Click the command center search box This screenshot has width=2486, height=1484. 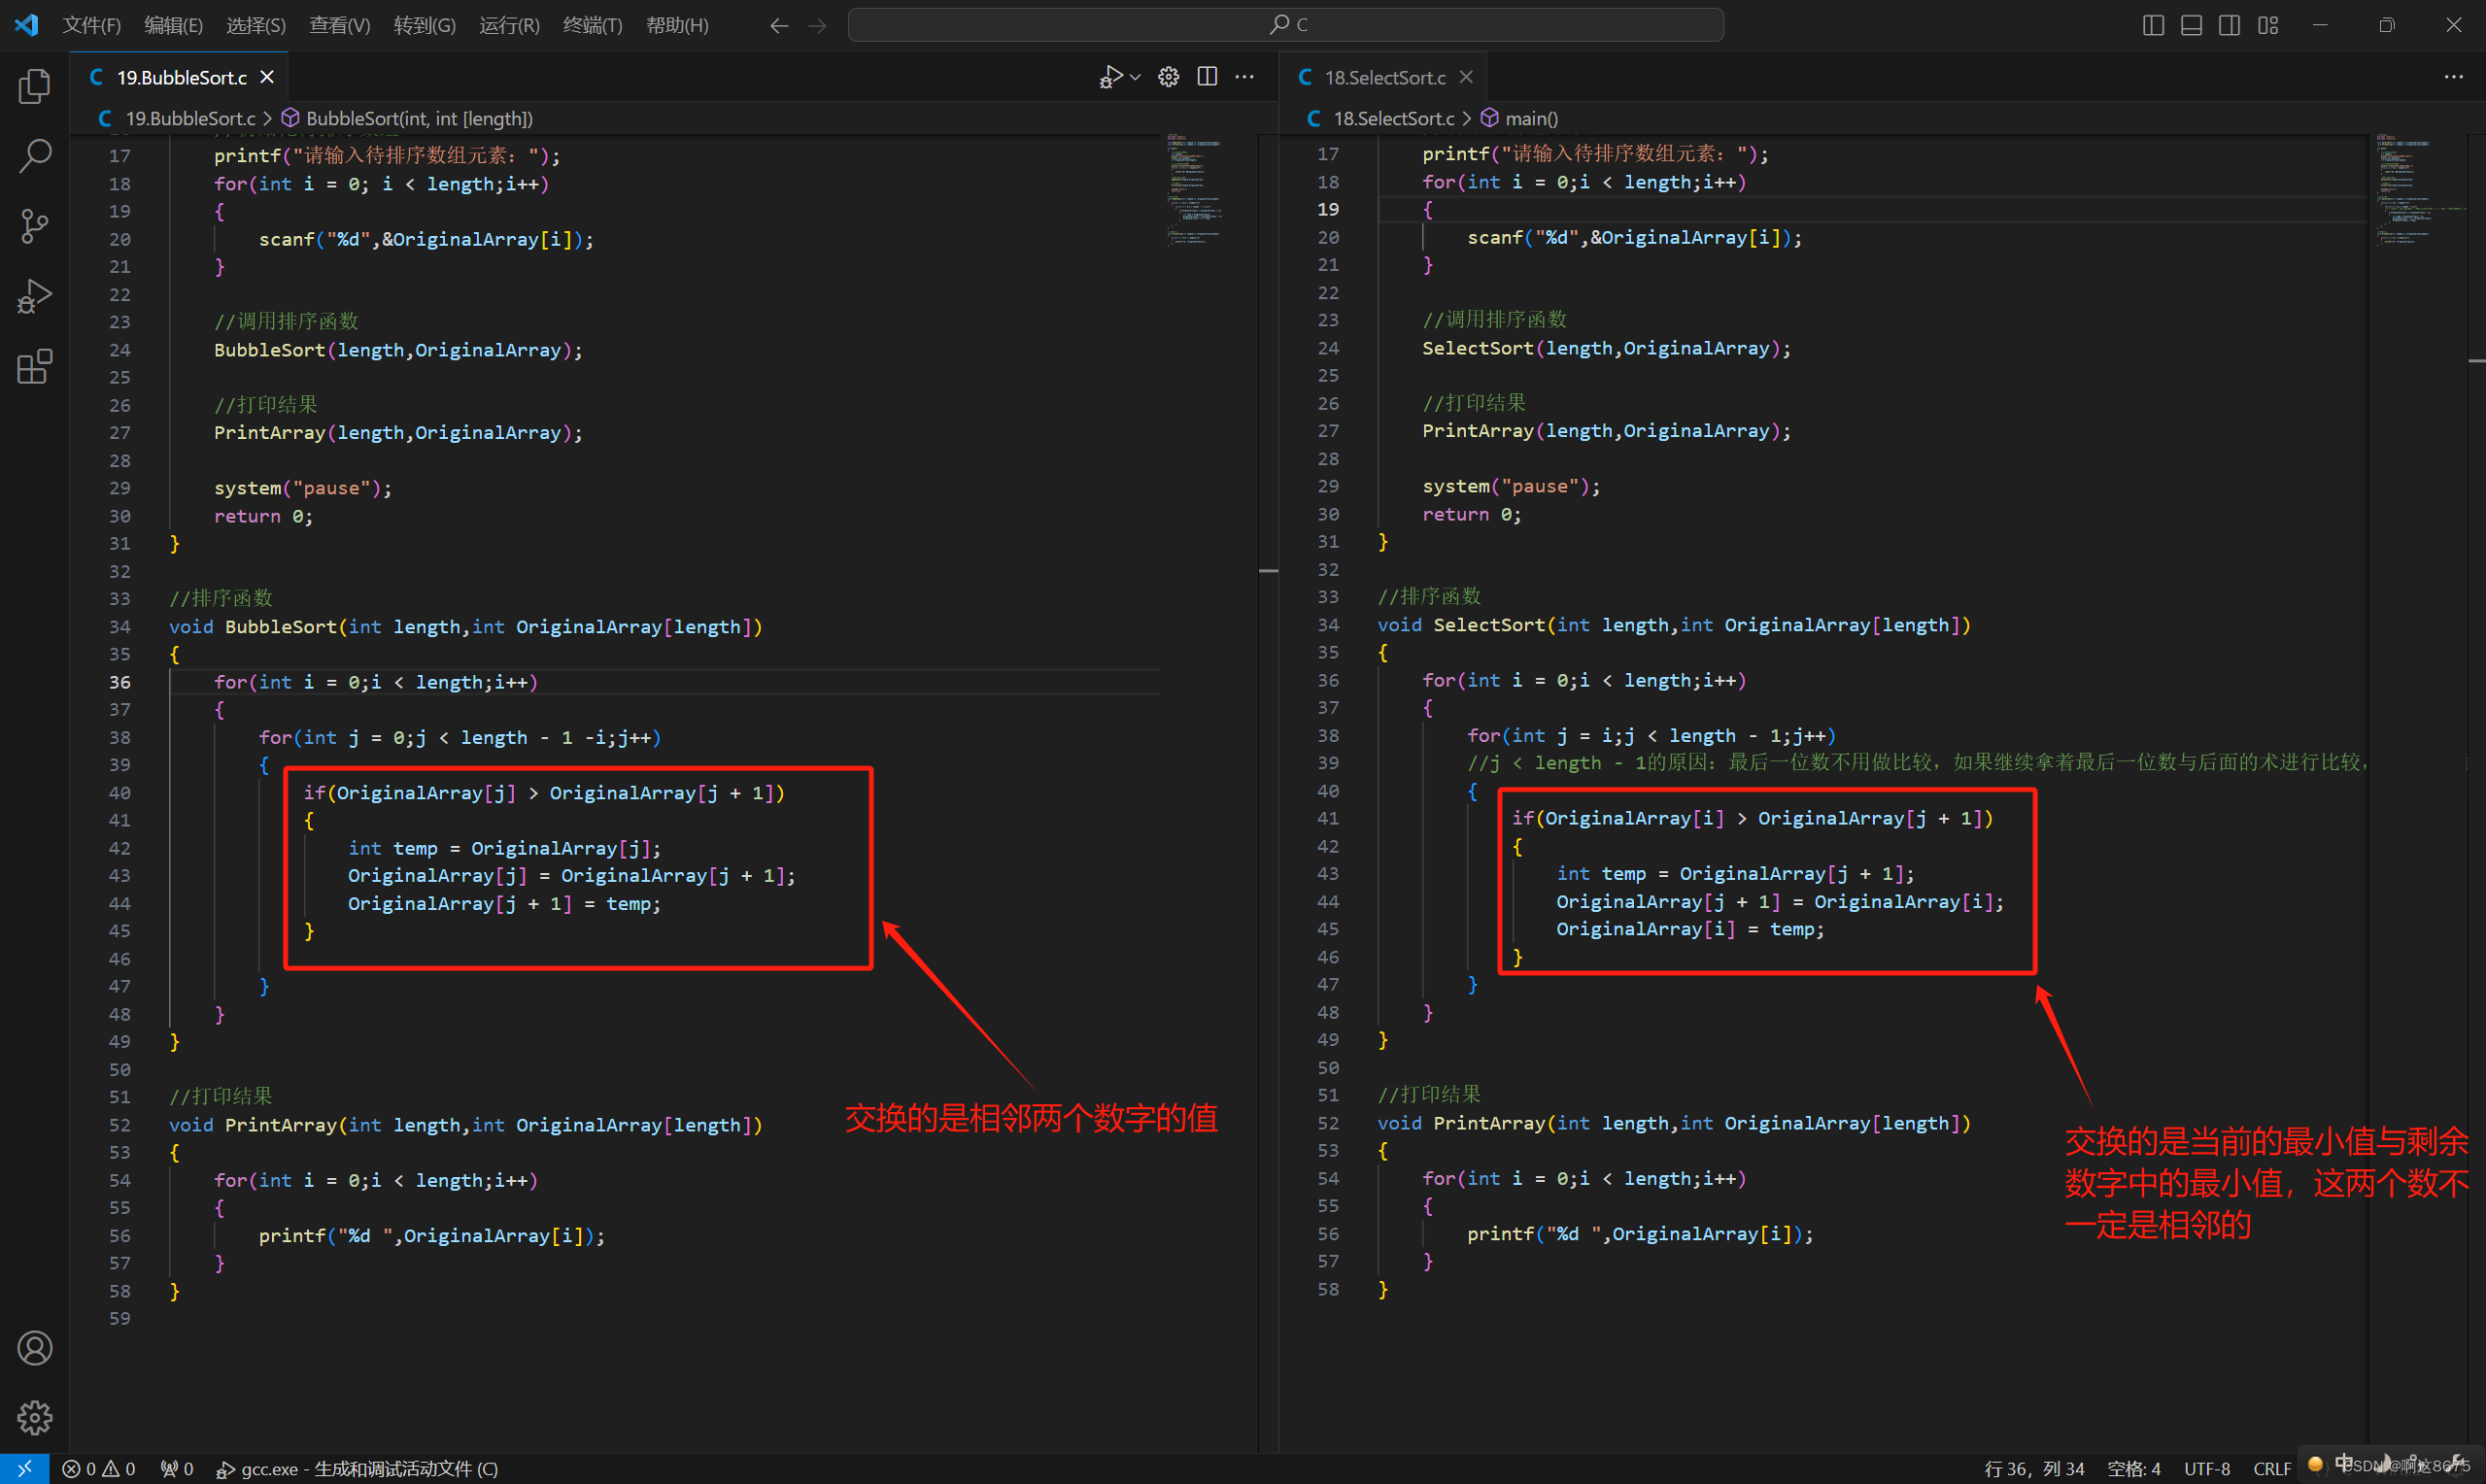(1285, 25)
